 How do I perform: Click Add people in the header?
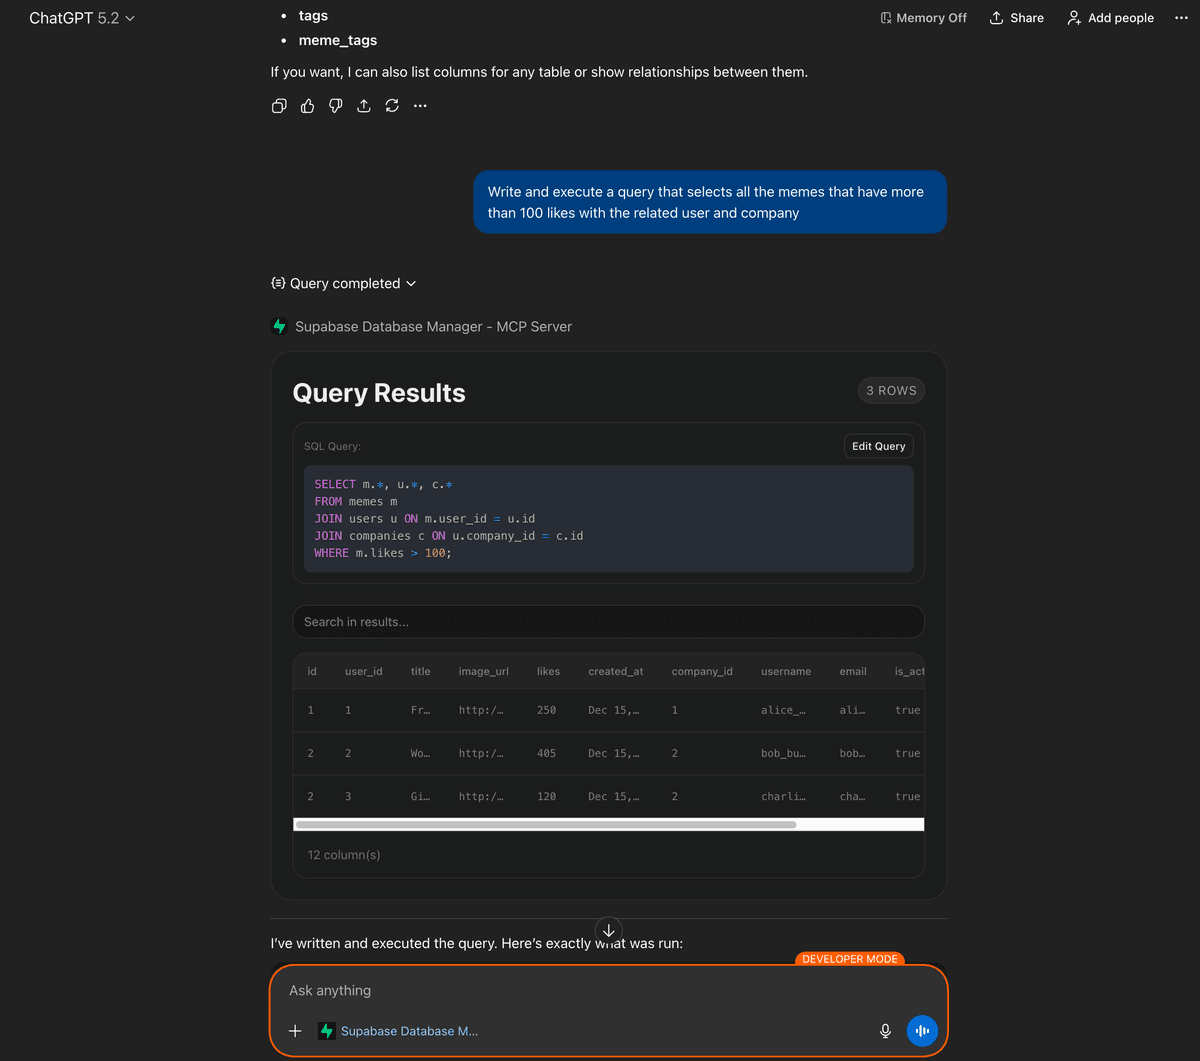[x=1110, y=17]
